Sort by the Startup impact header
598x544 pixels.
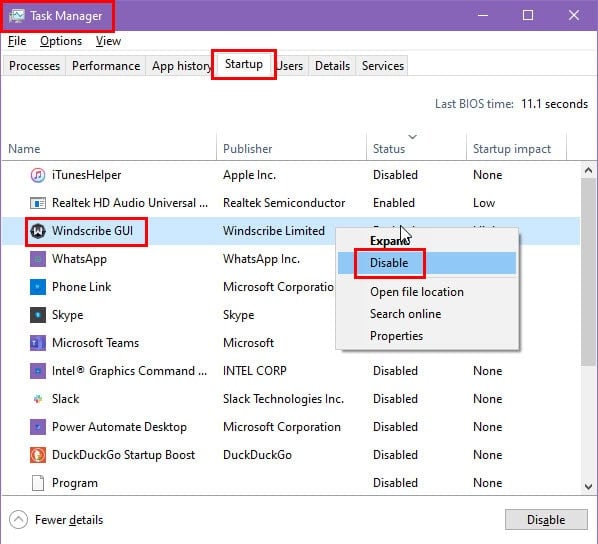pyautogui.click(x=516, y=148)
